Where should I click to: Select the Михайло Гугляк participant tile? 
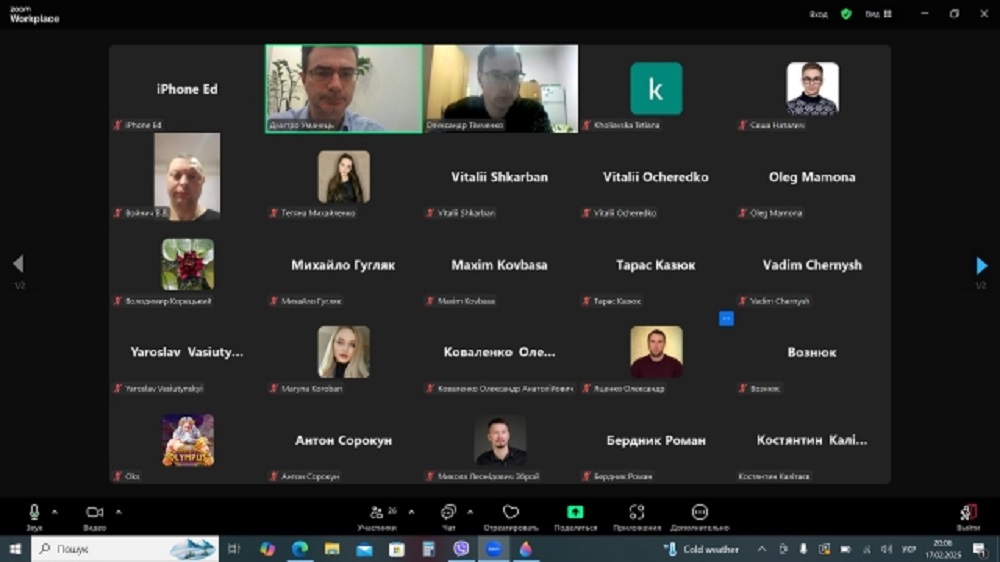coord(343,265)
